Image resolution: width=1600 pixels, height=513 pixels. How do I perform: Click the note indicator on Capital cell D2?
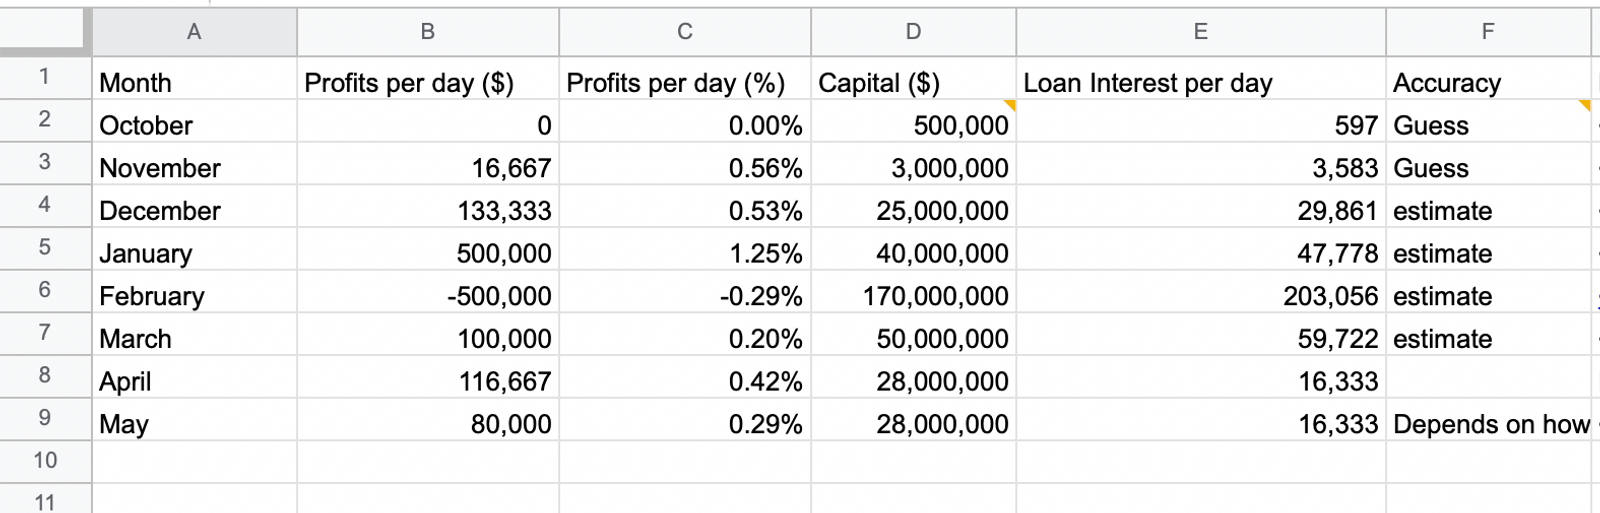(x=1010, y=105)
